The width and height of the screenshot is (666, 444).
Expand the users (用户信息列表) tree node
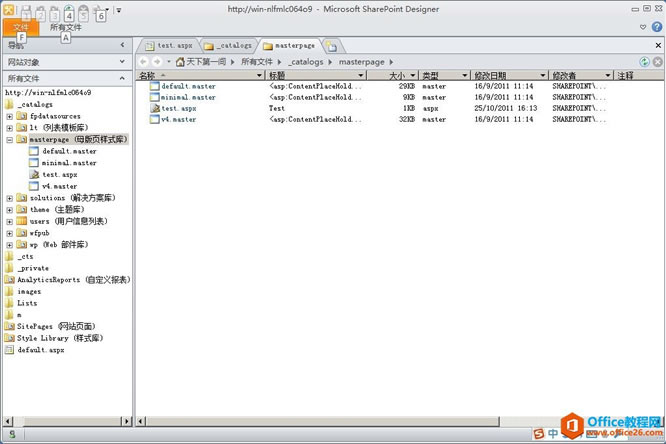pyautogui.click(x=9, y=221)
